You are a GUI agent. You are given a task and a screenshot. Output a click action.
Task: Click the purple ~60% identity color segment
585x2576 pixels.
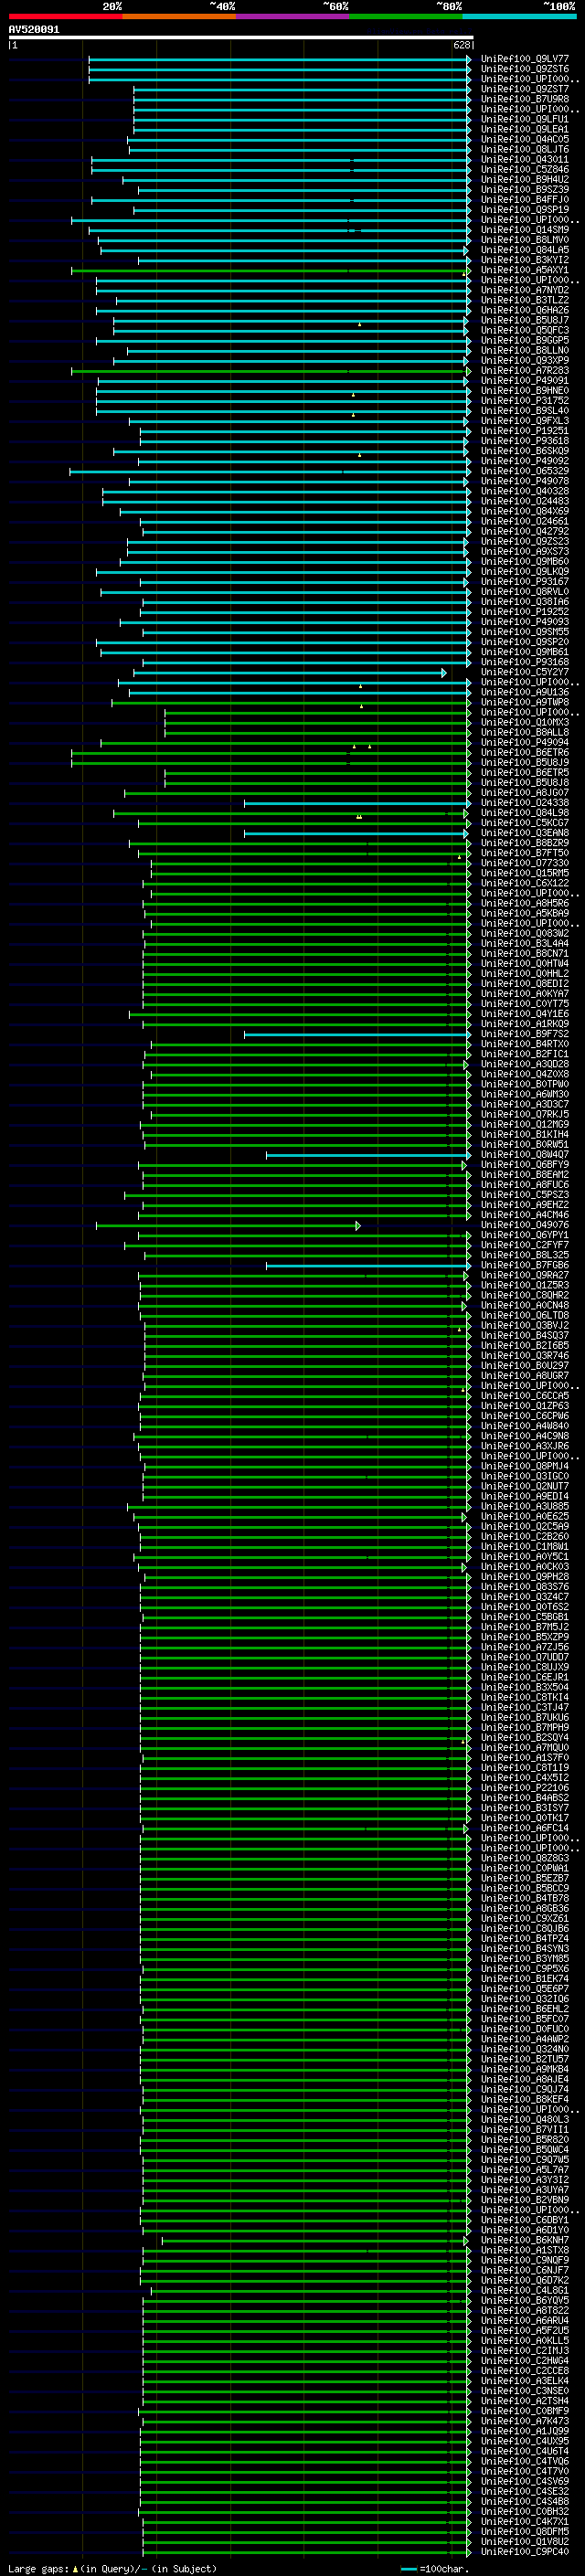293,16
